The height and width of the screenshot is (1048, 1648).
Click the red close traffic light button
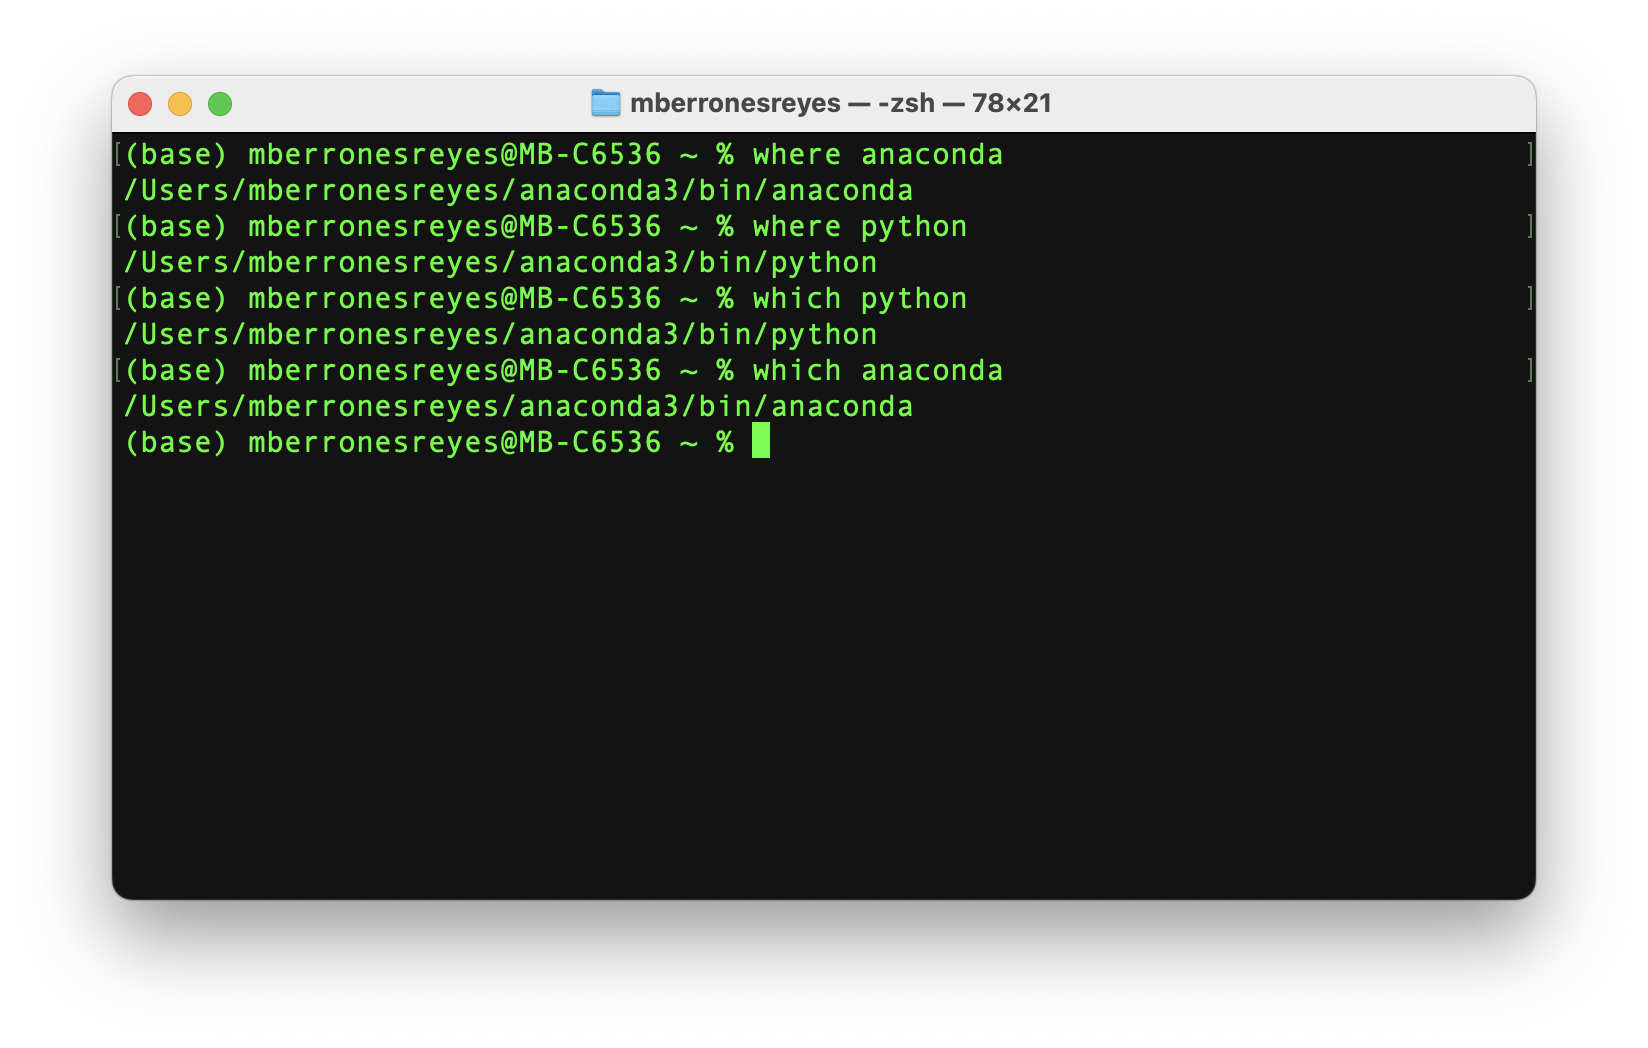coord(140,103)
